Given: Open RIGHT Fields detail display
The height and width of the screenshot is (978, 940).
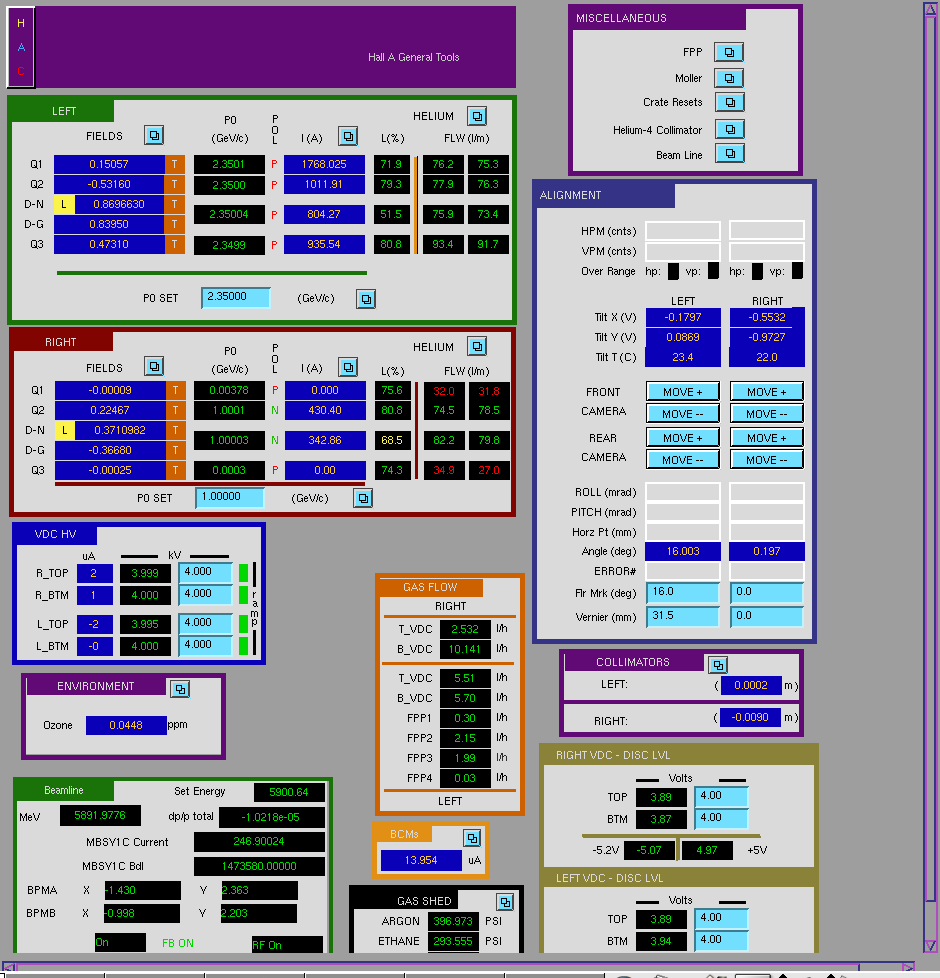Looking at the screenshot, I should (x=153, y=366).
